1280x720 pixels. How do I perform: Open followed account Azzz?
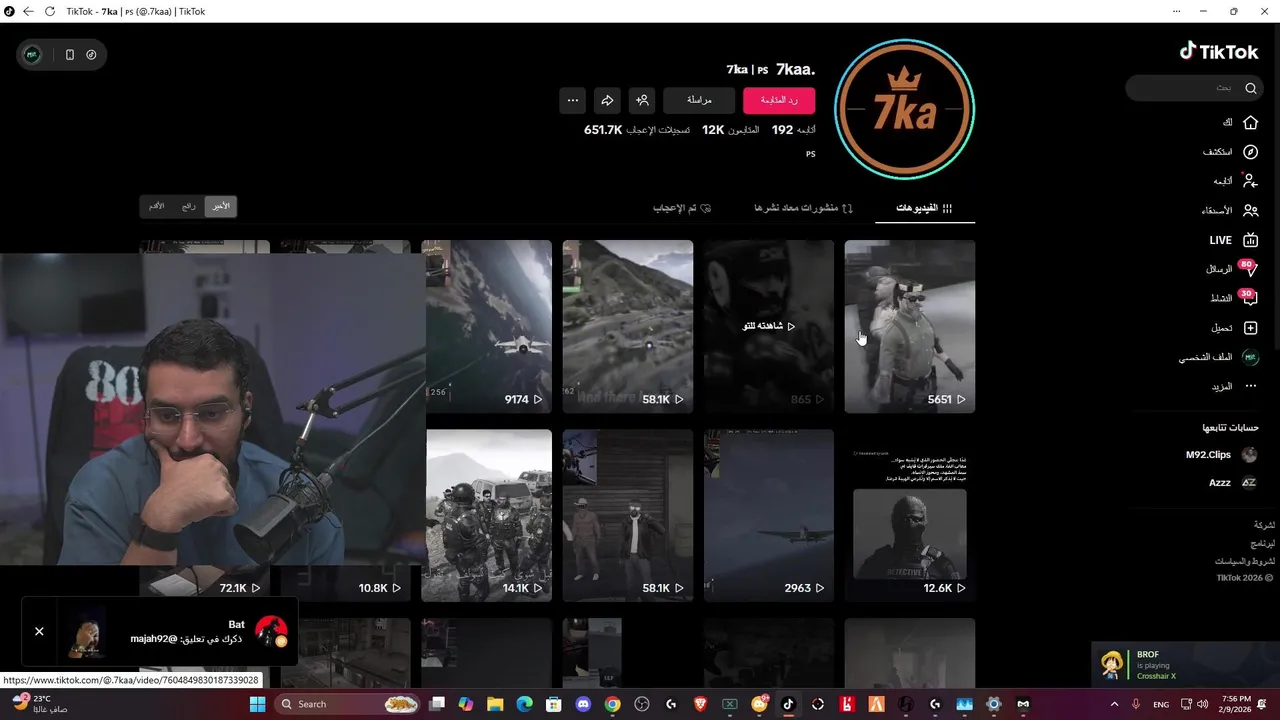(x=1232, y=482)
